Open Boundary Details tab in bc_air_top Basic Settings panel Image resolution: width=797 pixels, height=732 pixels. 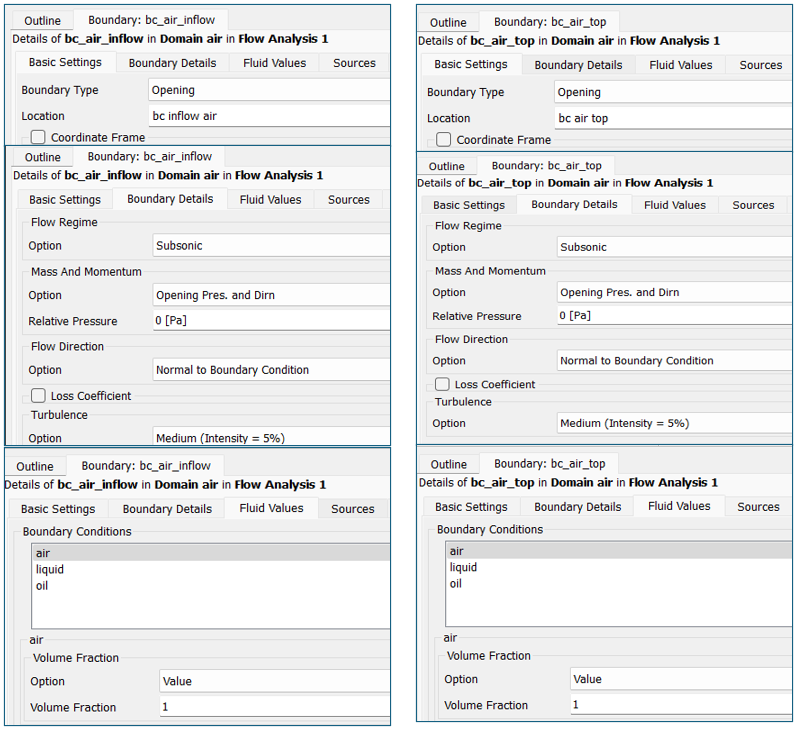coord(578,65)
